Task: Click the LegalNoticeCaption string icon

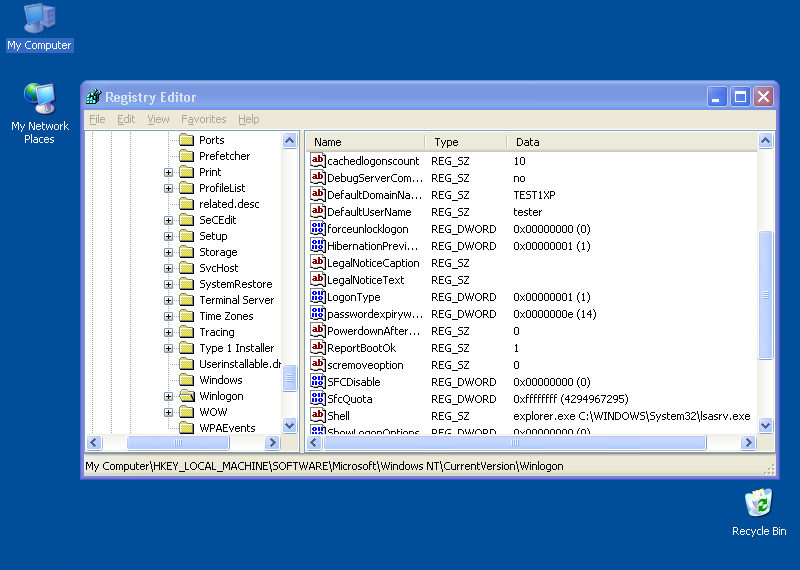Action: pyautogui.click(x=317, y=263)
